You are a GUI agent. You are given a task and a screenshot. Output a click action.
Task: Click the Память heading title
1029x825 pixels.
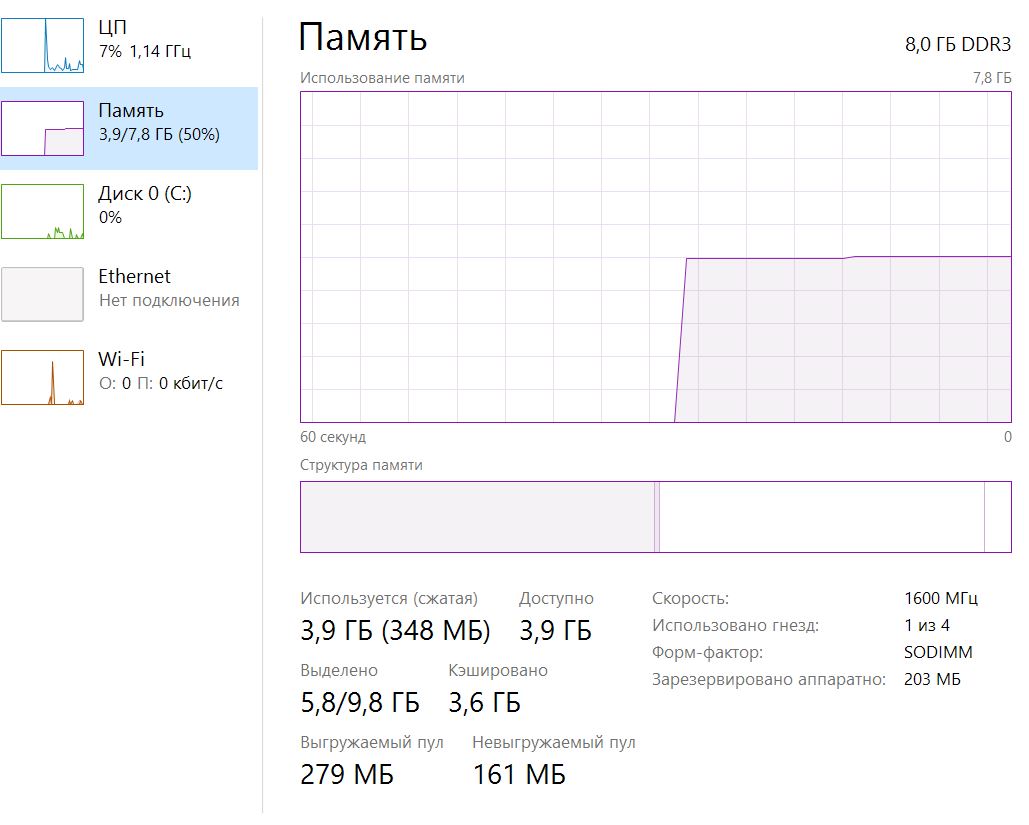363,38
